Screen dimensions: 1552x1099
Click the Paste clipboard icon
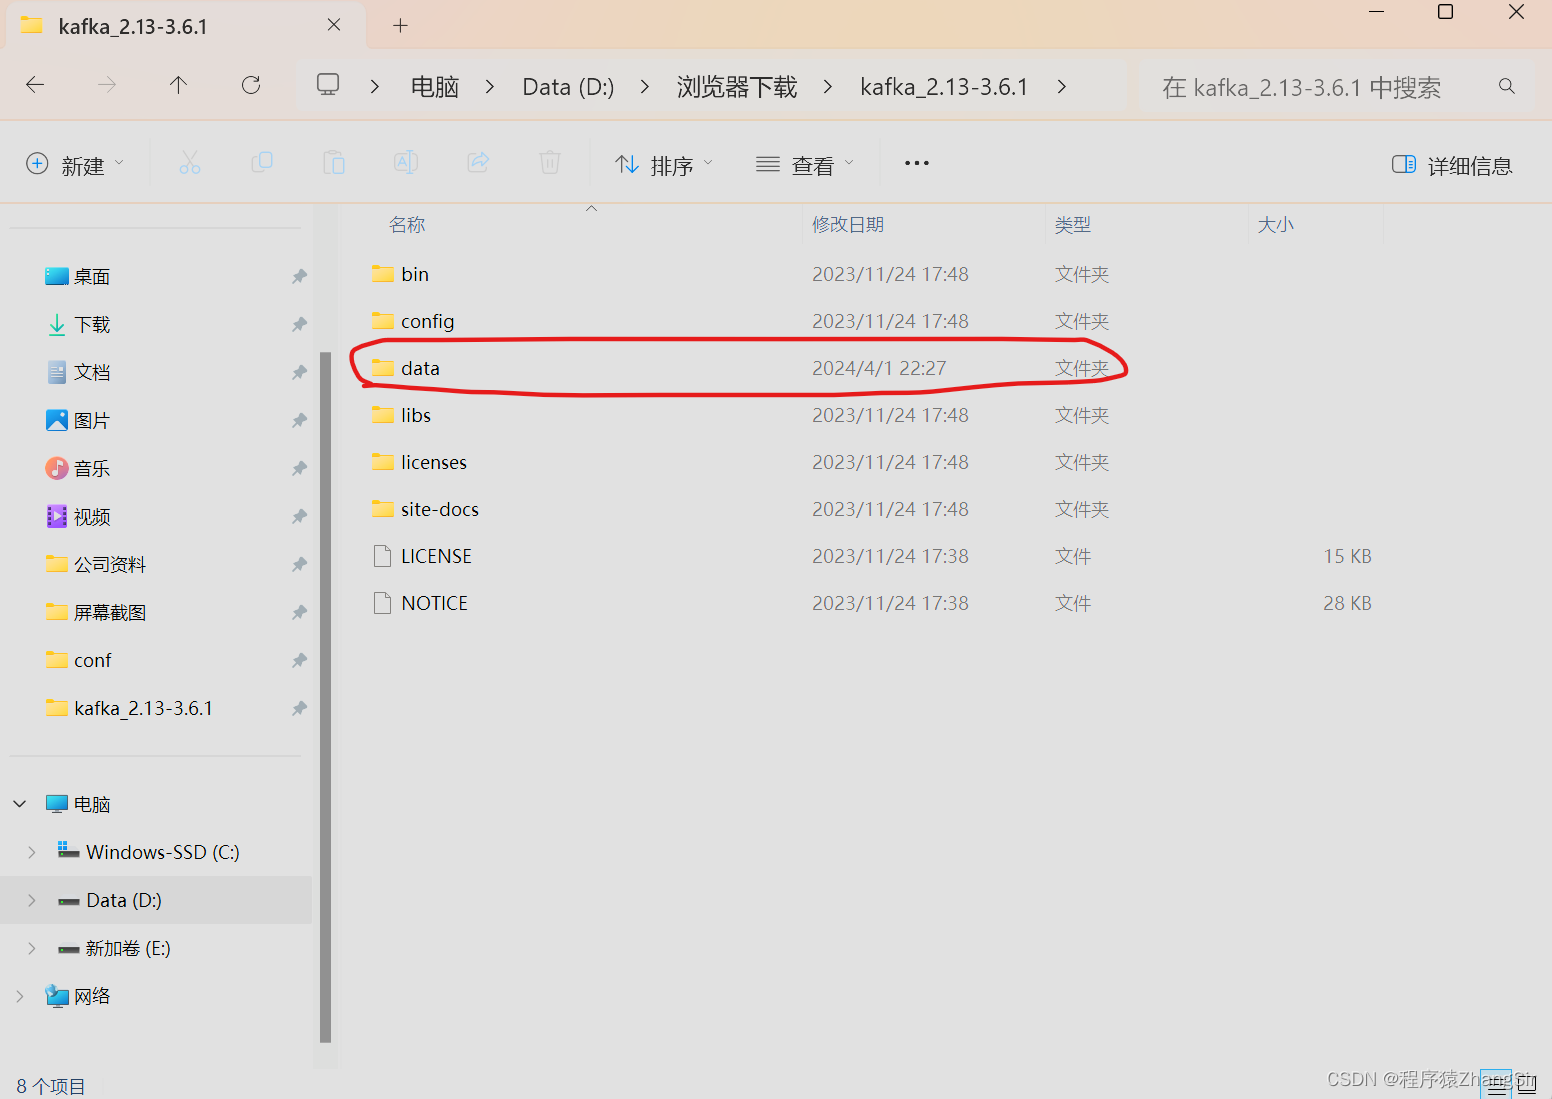coord(334,163)
